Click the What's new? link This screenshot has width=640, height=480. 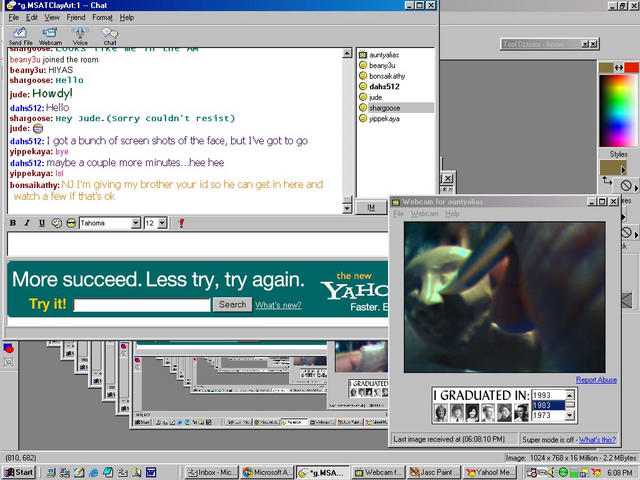tap(278, 305)
